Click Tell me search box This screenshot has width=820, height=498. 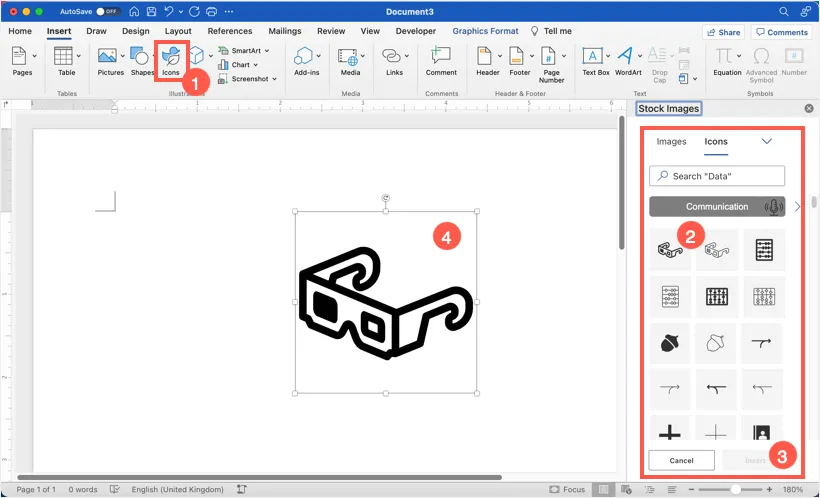point(551,31)
